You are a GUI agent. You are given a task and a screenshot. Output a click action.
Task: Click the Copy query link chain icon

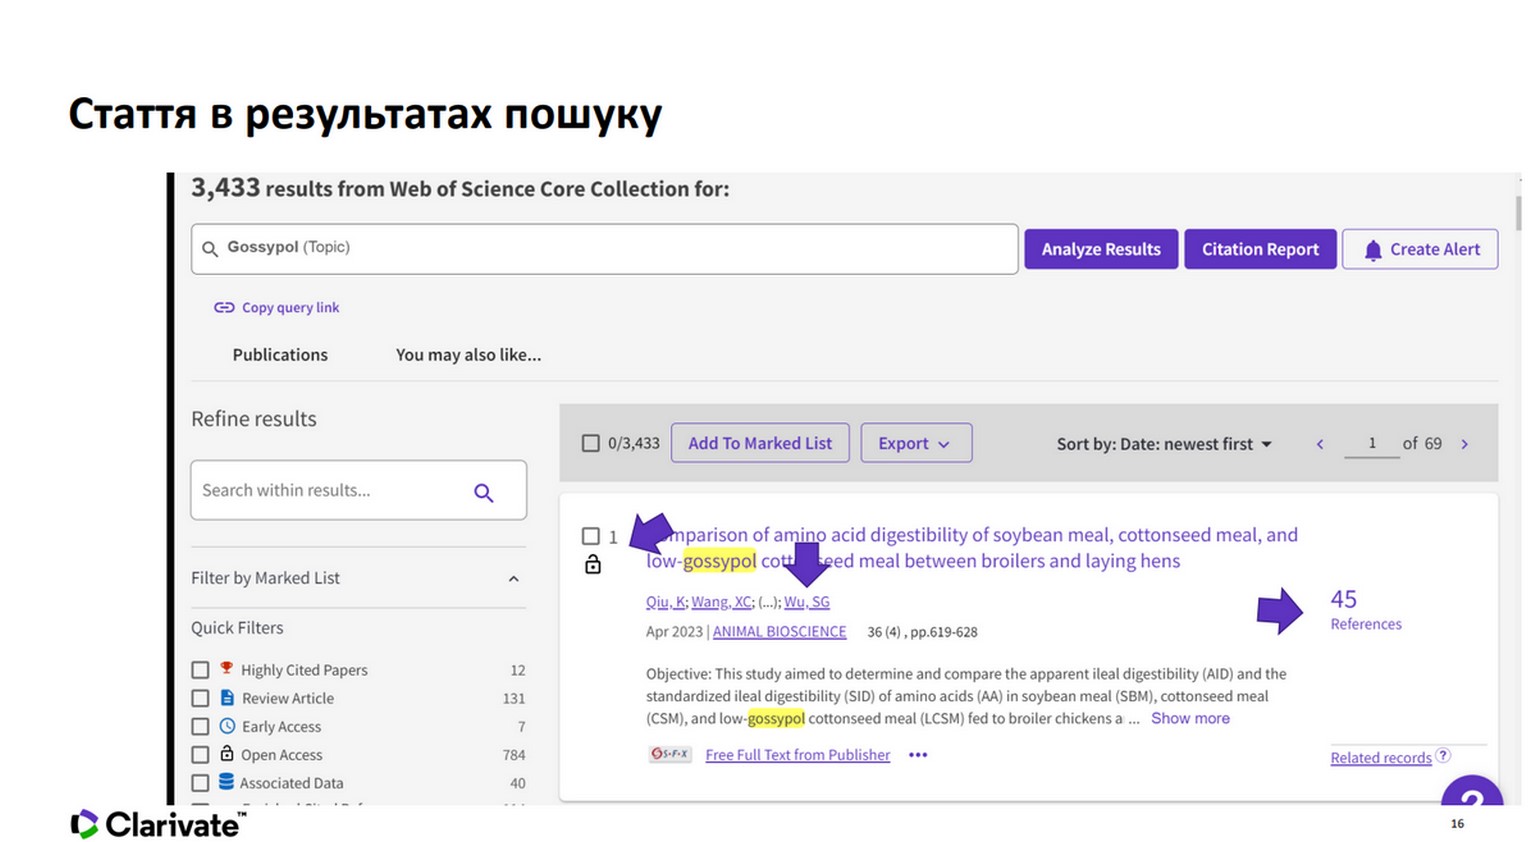tap(224, 307)
